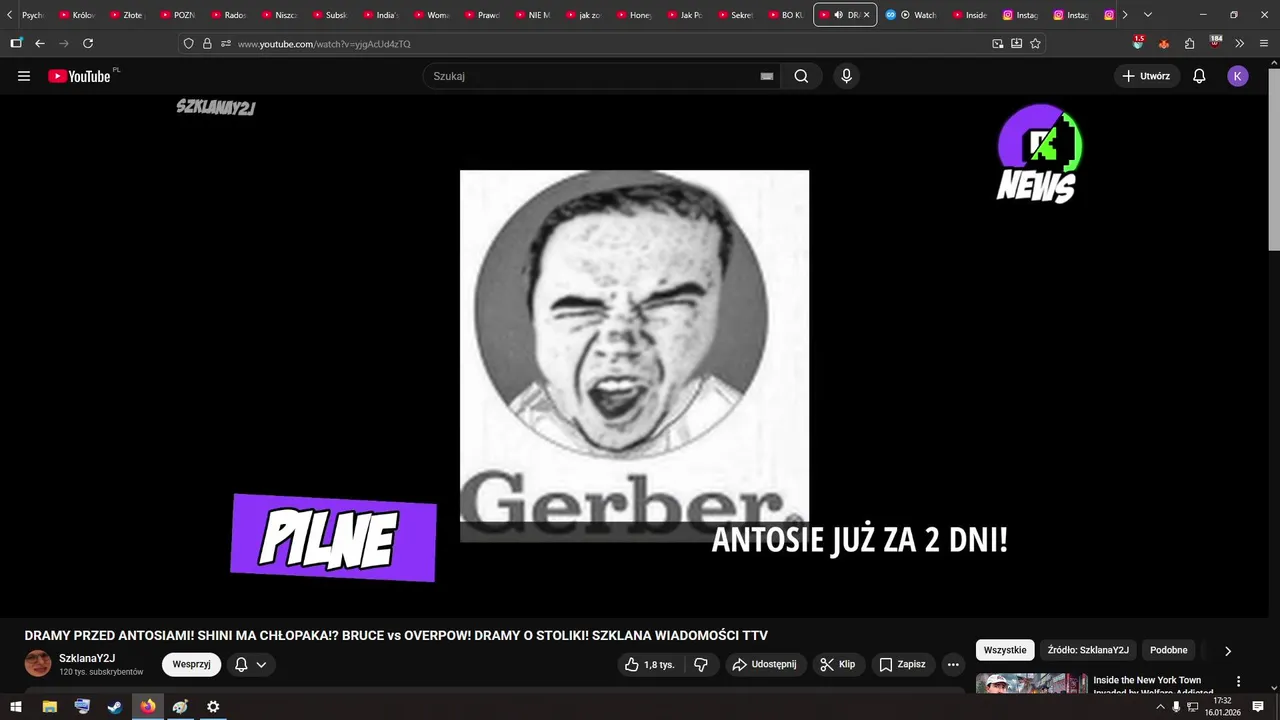The height and width of the screenshot is (720, 1280).
Task: Like the video (1,8 tys.)
Action: (x=650, y=664)
